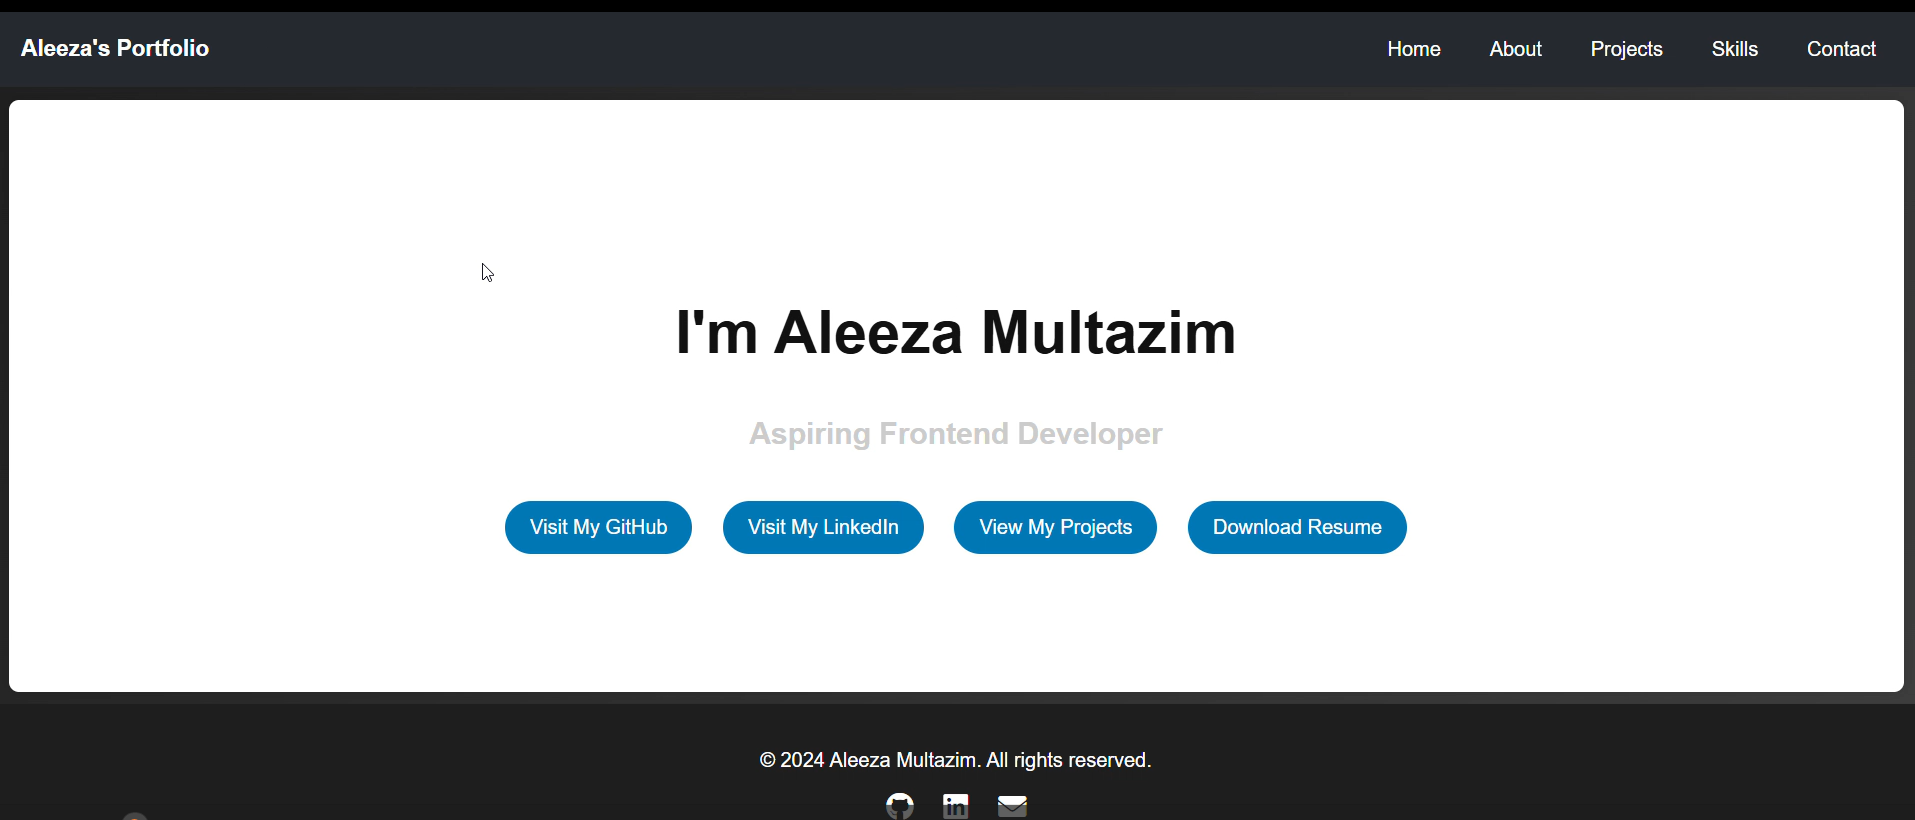Screen dimensions: 1915x820
Task: Click the GitHub octocat logo under the copyright
Action: [x=898, y=805]
